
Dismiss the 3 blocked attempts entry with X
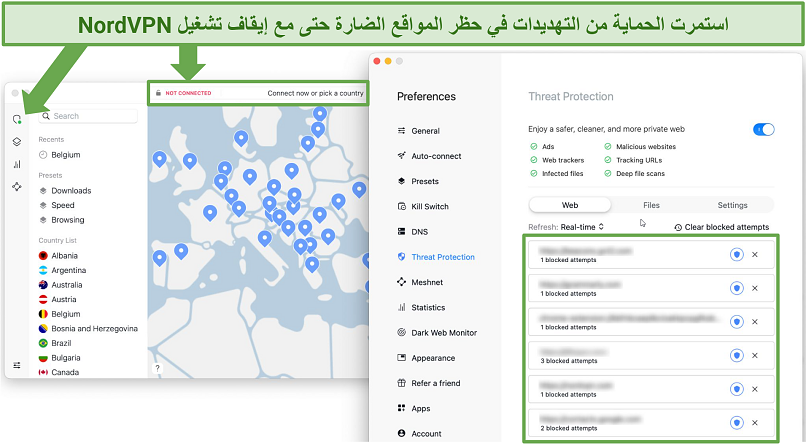pos(755,356)
